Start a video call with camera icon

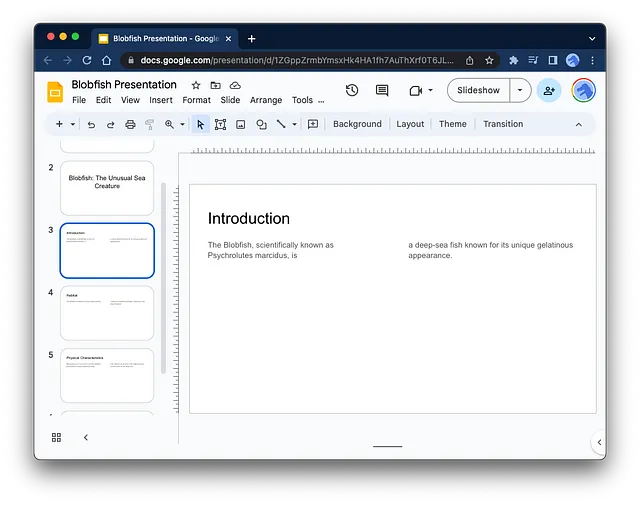416,91
